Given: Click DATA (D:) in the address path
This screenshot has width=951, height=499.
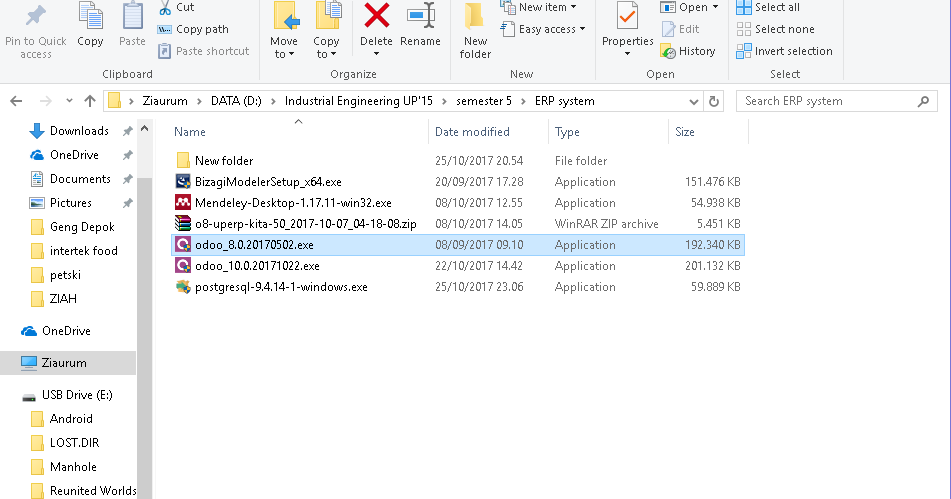Looking at the screenshot, I should point(236,101).
